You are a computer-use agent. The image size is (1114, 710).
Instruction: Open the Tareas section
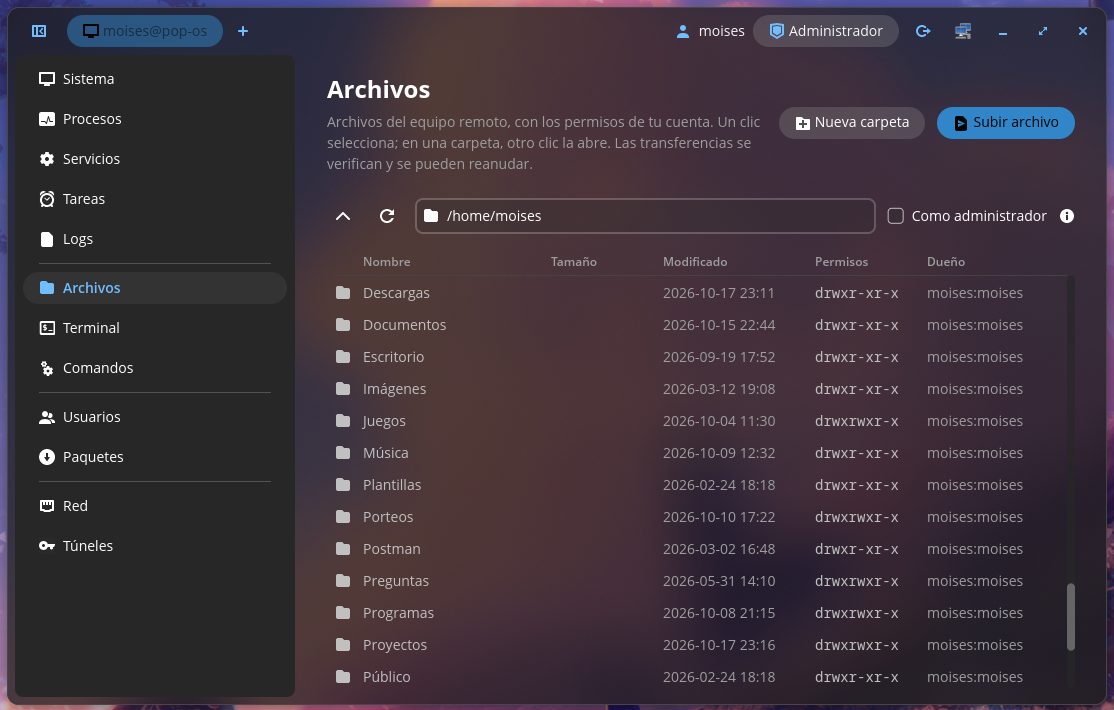click(155, 199)
